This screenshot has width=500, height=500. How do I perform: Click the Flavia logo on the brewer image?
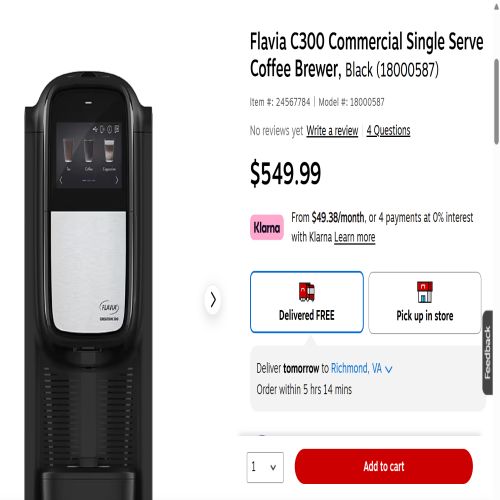coord(109,307)
